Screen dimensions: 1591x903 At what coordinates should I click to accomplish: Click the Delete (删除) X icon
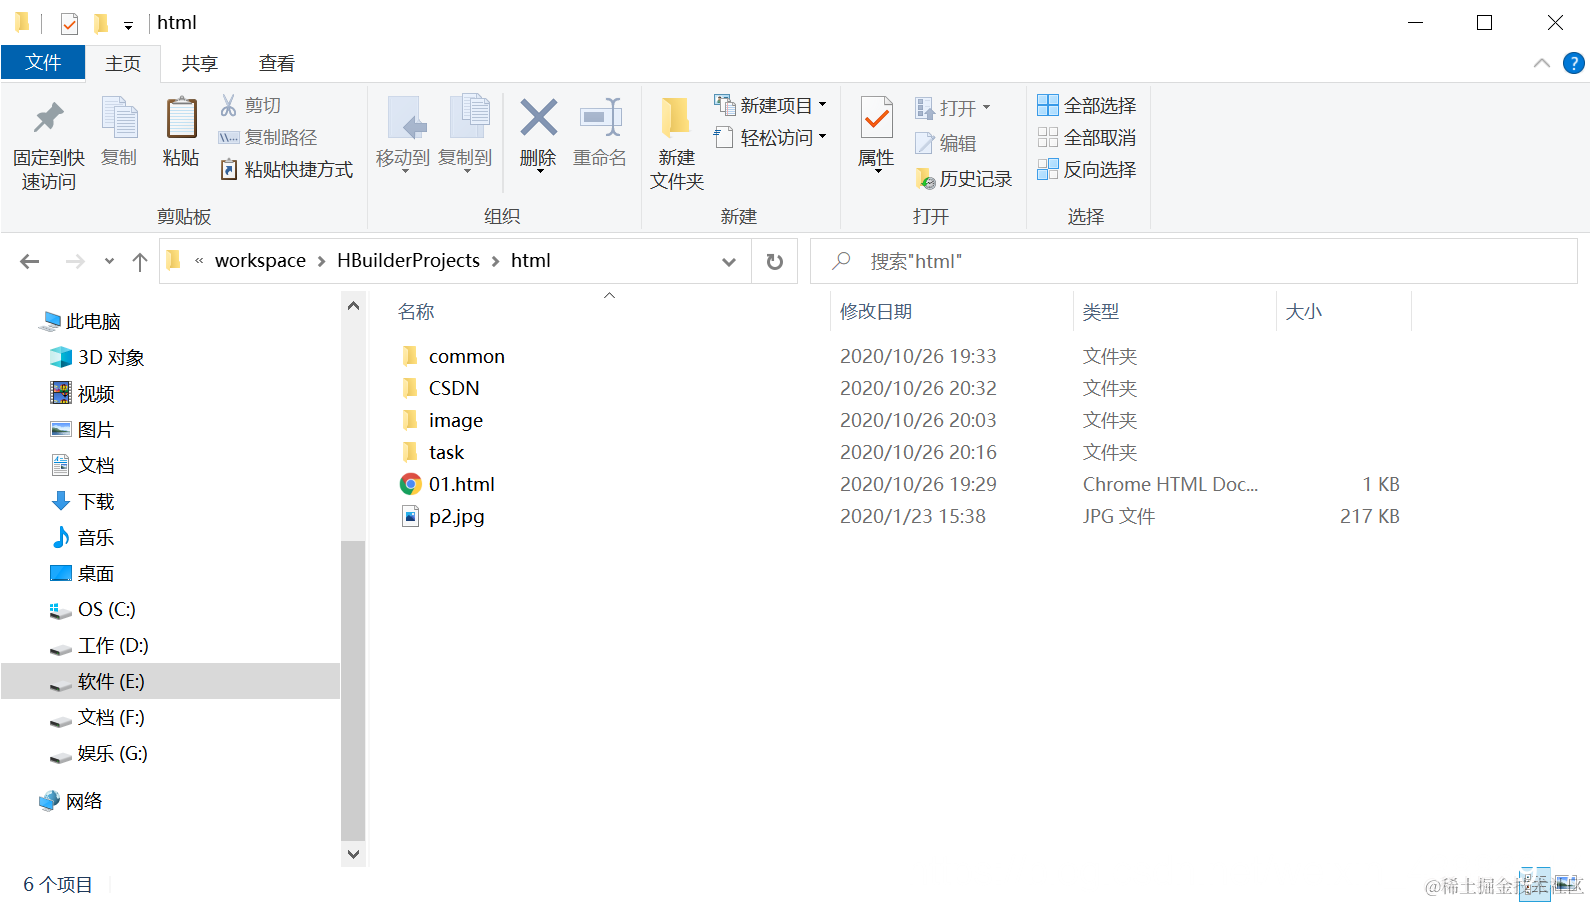tap(538, 118)
